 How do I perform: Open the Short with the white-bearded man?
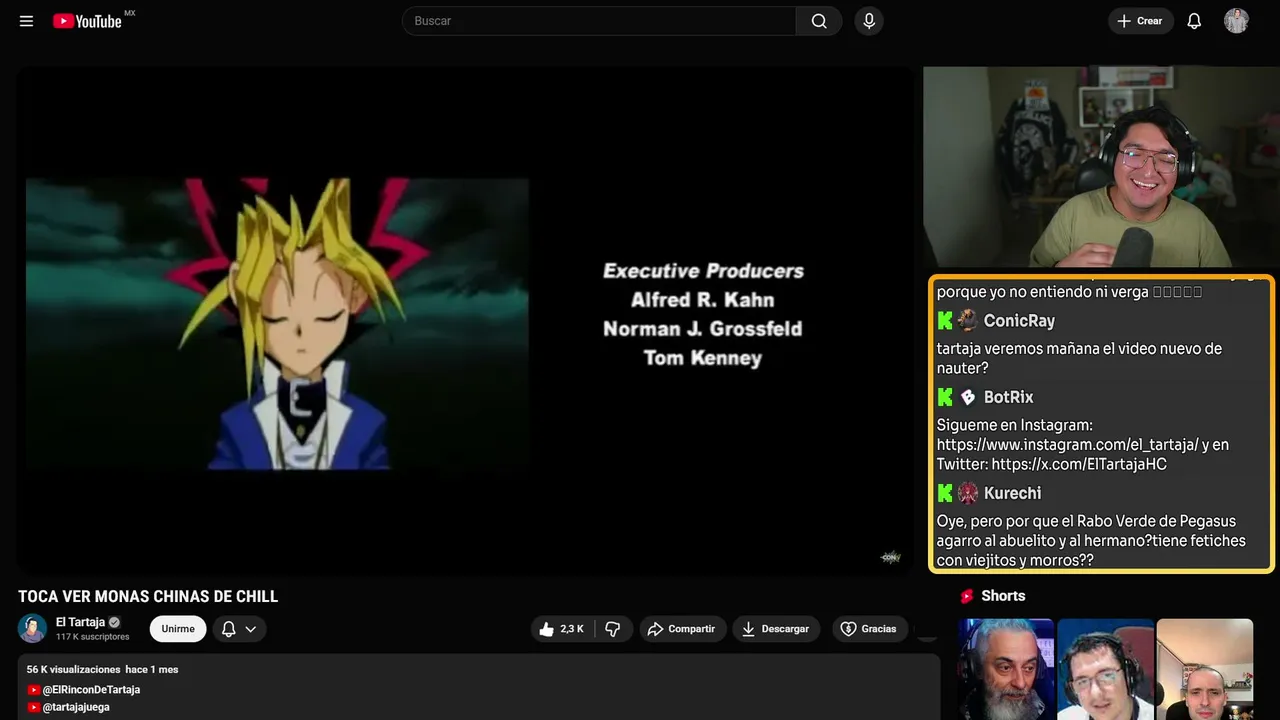pyautogui.click(x=1006, y=669)
